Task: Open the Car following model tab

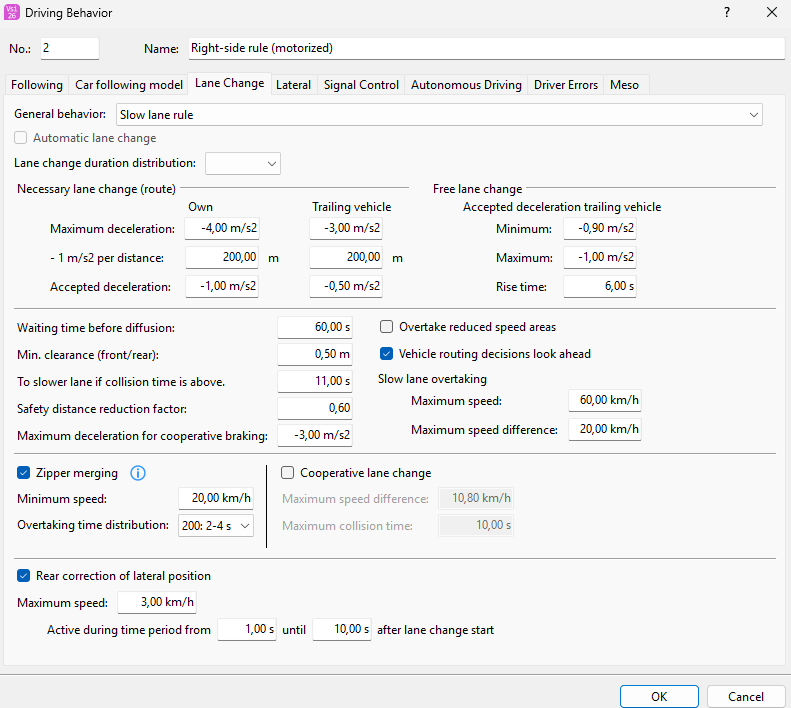Action: (128, 85)
